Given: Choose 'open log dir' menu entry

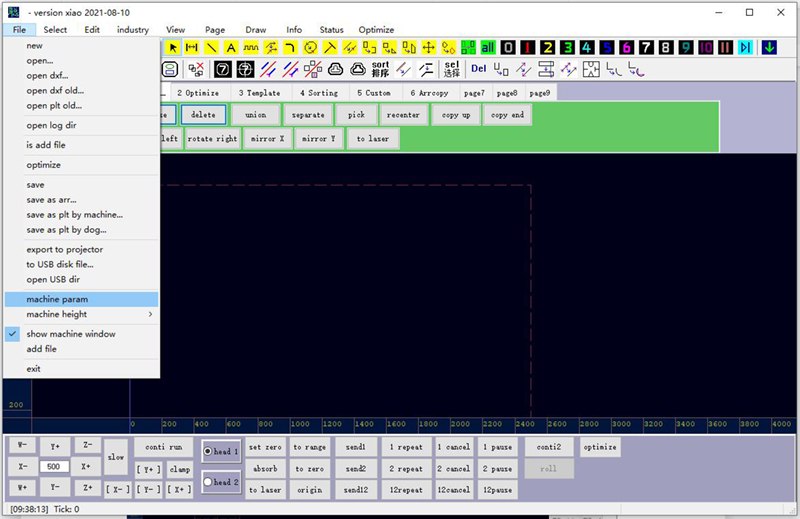Looking at the screenshot, I should (x=82, y=125).
